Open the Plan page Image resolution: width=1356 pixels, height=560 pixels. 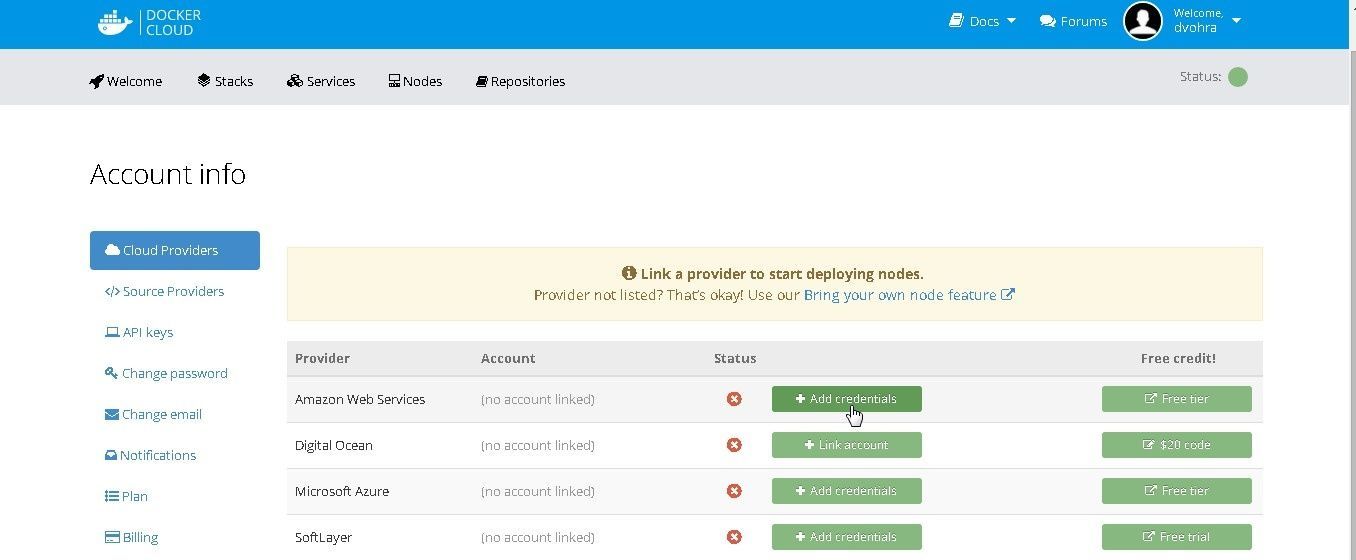pos(126,497)
